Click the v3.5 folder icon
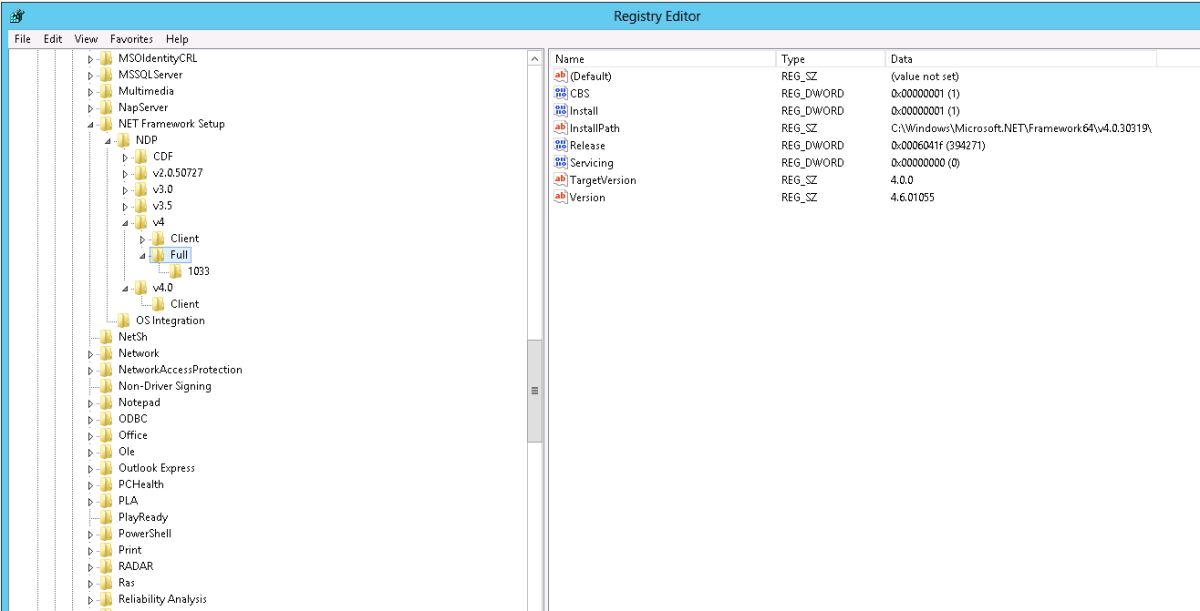The image size is (1200, 611). (x=141, y=206)
